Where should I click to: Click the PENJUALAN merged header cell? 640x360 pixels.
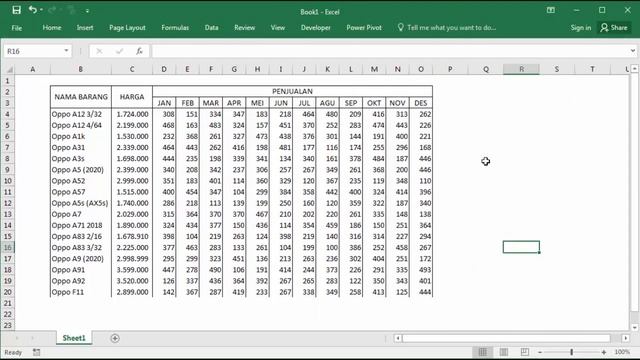292,91
